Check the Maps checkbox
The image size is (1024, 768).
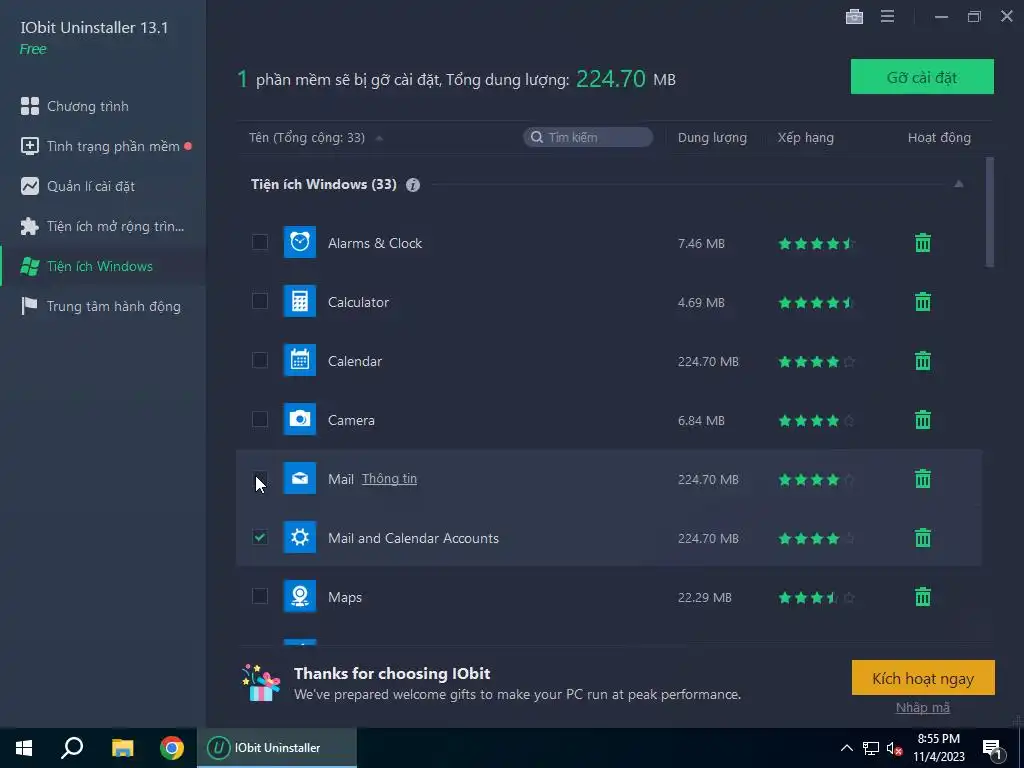(260, 596)
